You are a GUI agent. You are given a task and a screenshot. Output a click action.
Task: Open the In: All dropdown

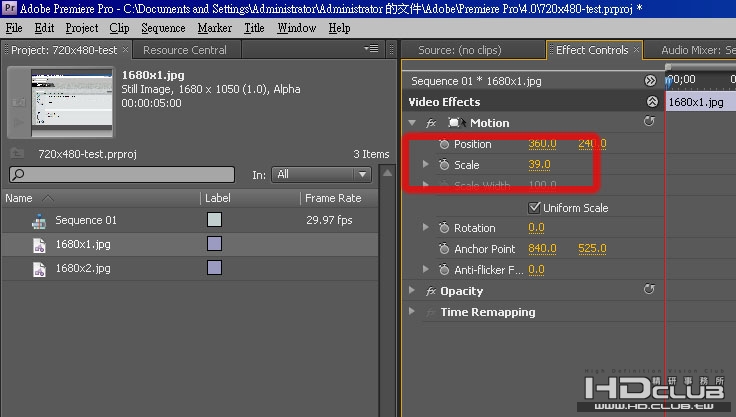pos(321,175)
